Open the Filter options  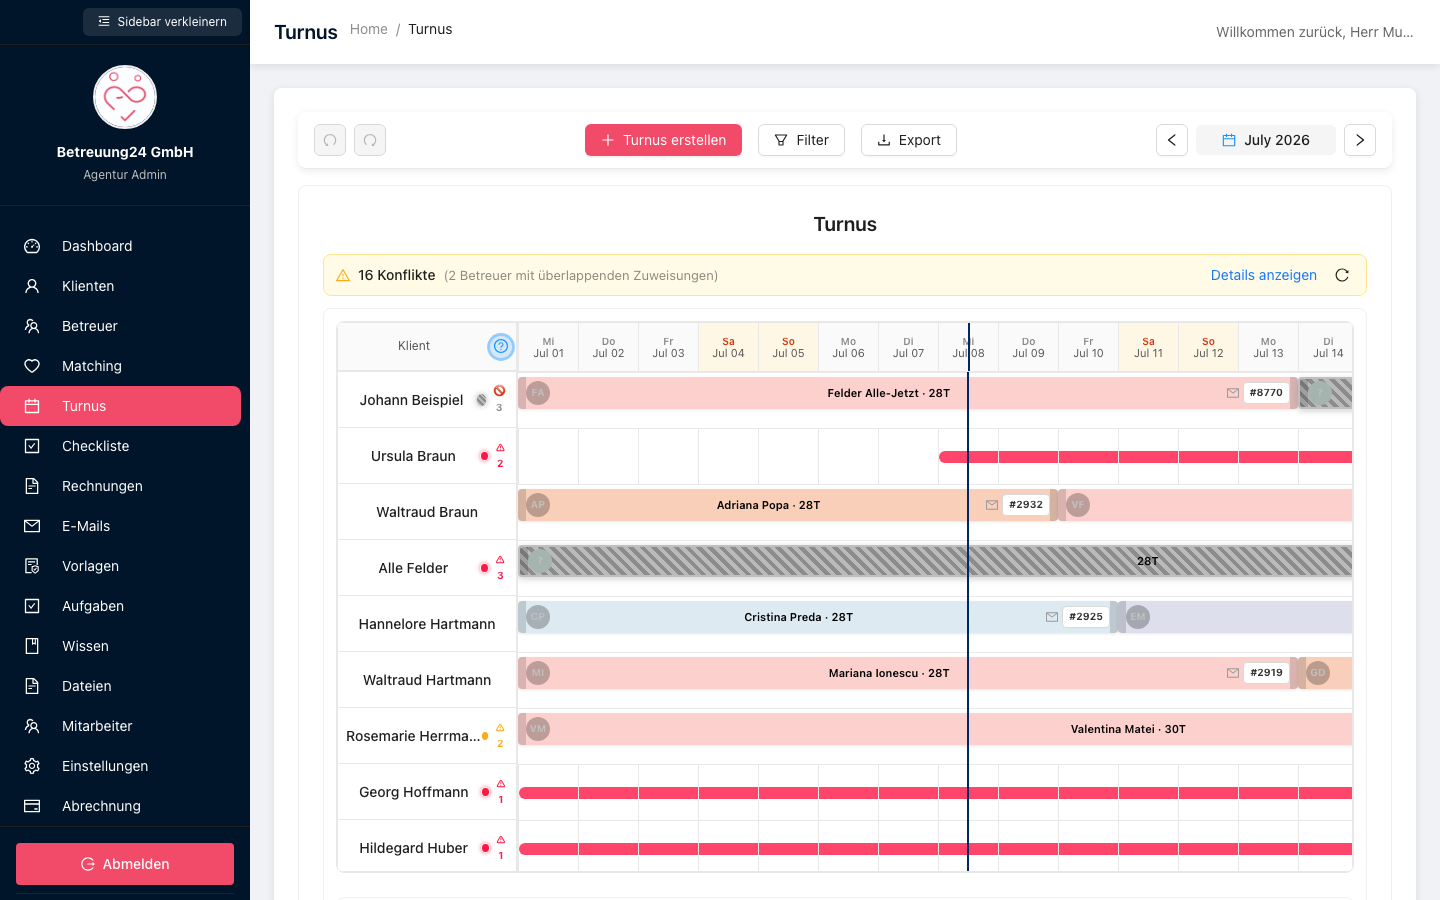[801, 140]
